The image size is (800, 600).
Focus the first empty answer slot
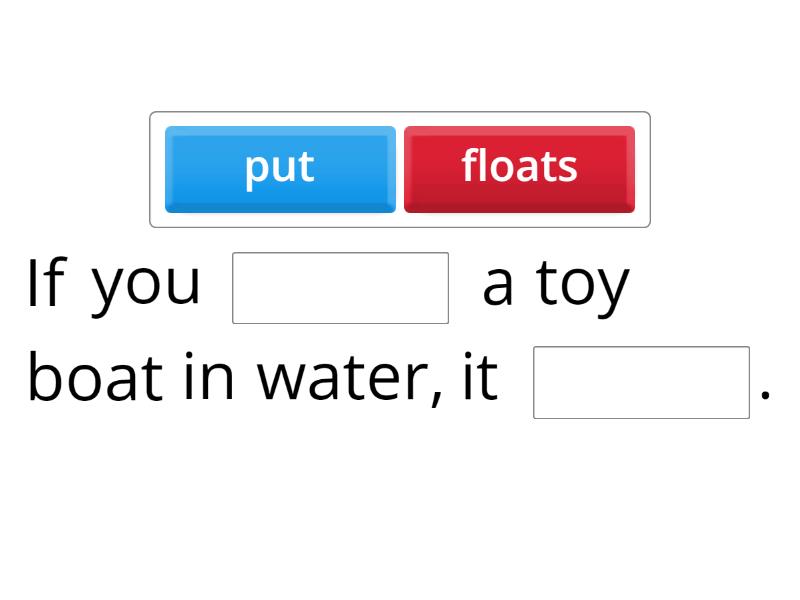(x=340, y=288)
